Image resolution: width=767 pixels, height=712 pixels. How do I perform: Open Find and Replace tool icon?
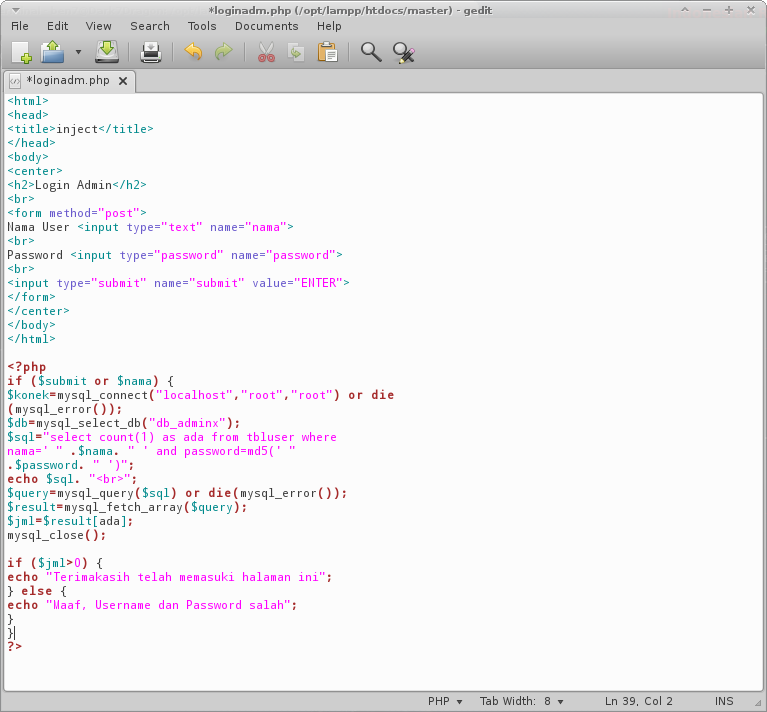tap(403, 52)
